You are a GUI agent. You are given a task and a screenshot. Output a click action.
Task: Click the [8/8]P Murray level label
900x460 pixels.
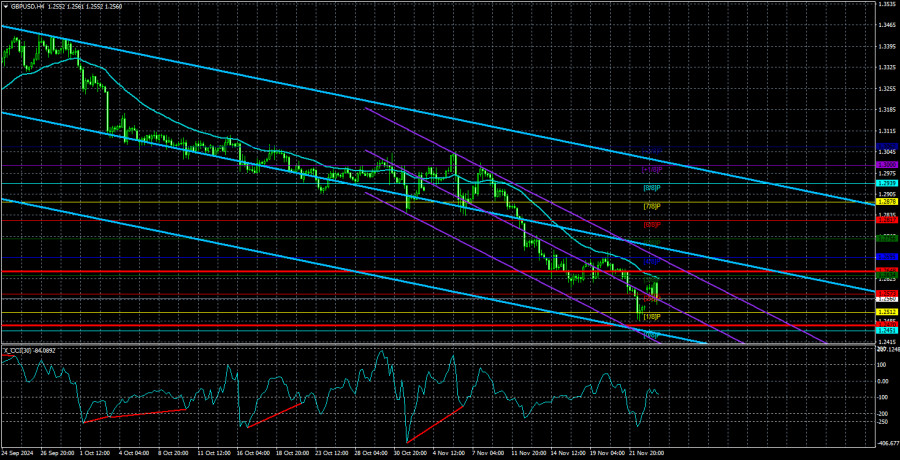(x=651, y=188)
